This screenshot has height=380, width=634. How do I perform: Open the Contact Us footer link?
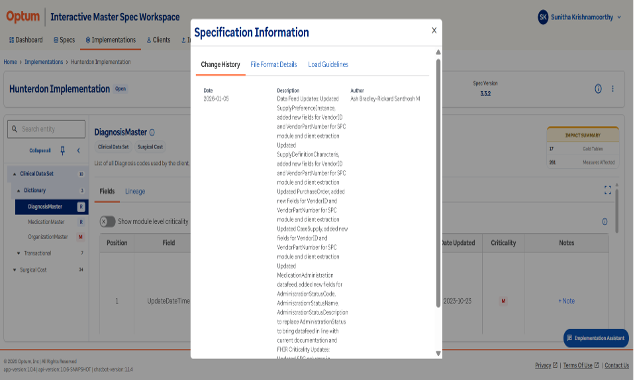tap(617, 365)
